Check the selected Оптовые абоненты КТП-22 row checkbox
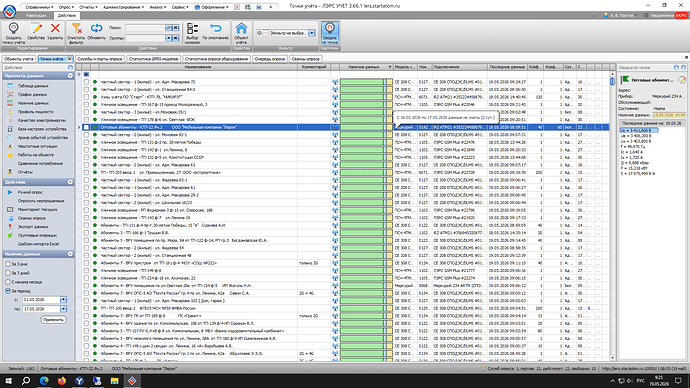690x388 pixels. [x=86, y=127]
